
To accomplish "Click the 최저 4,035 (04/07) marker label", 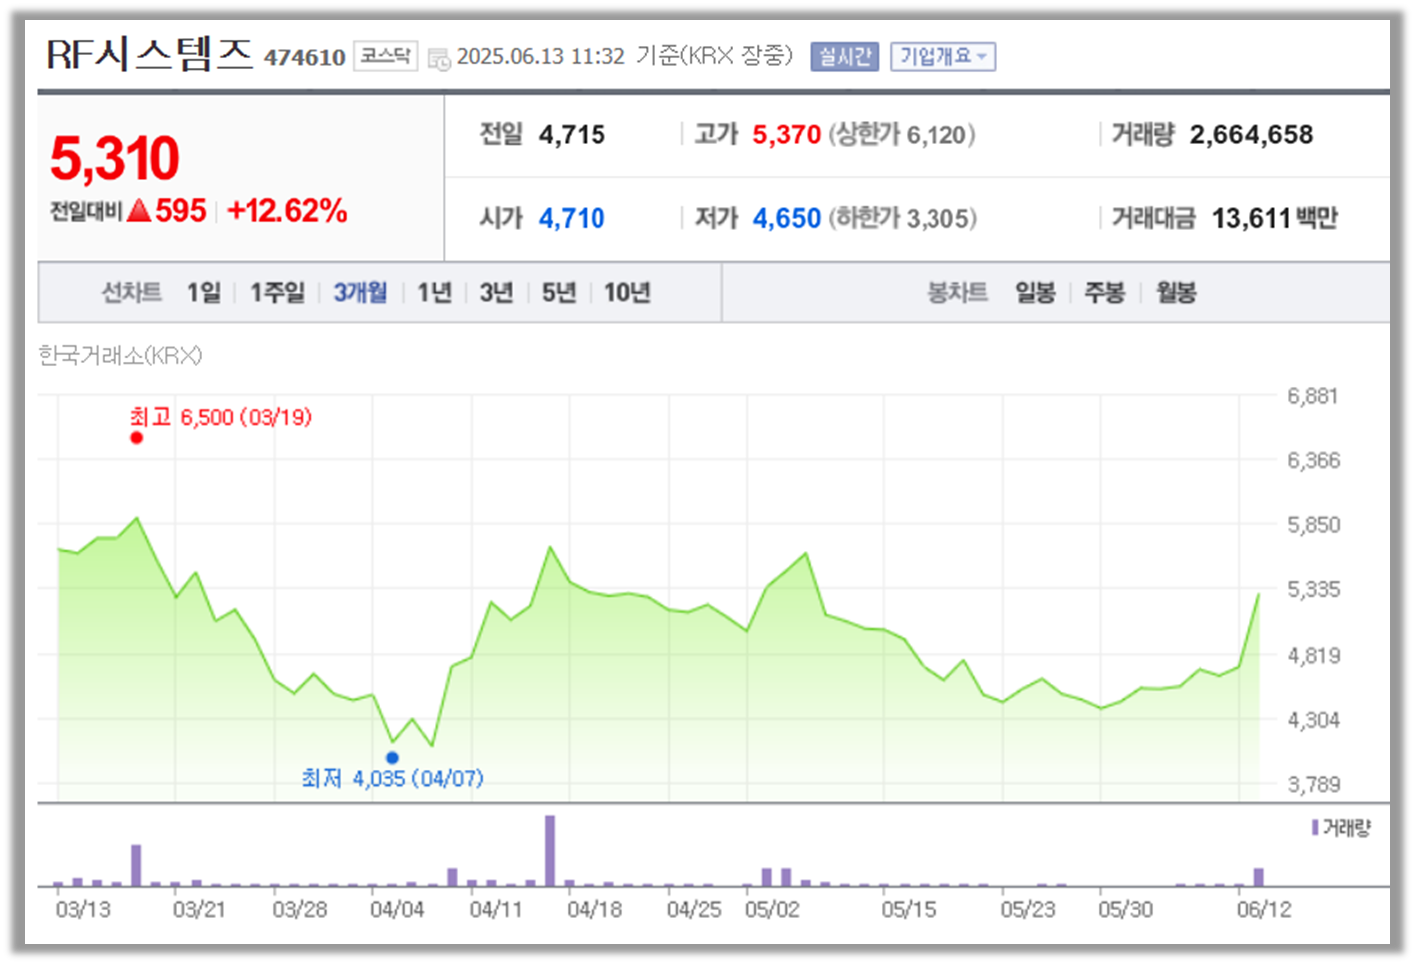I will (393, 778).
